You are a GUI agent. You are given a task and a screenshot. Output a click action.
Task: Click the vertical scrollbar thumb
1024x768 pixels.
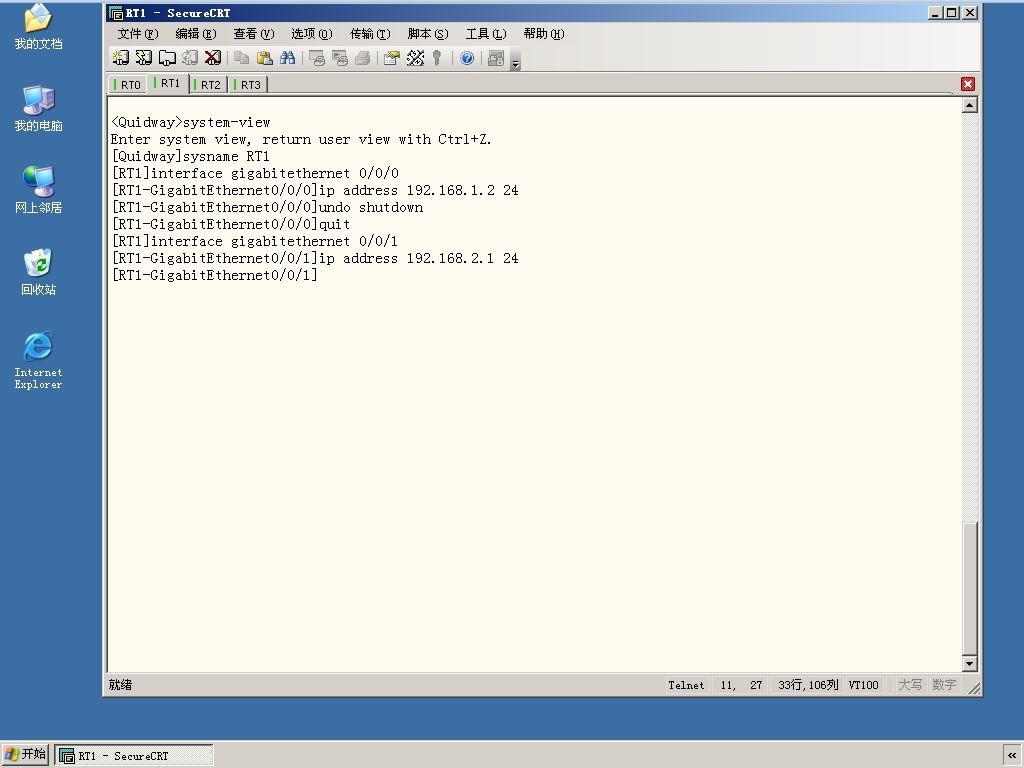coord(970,588)
